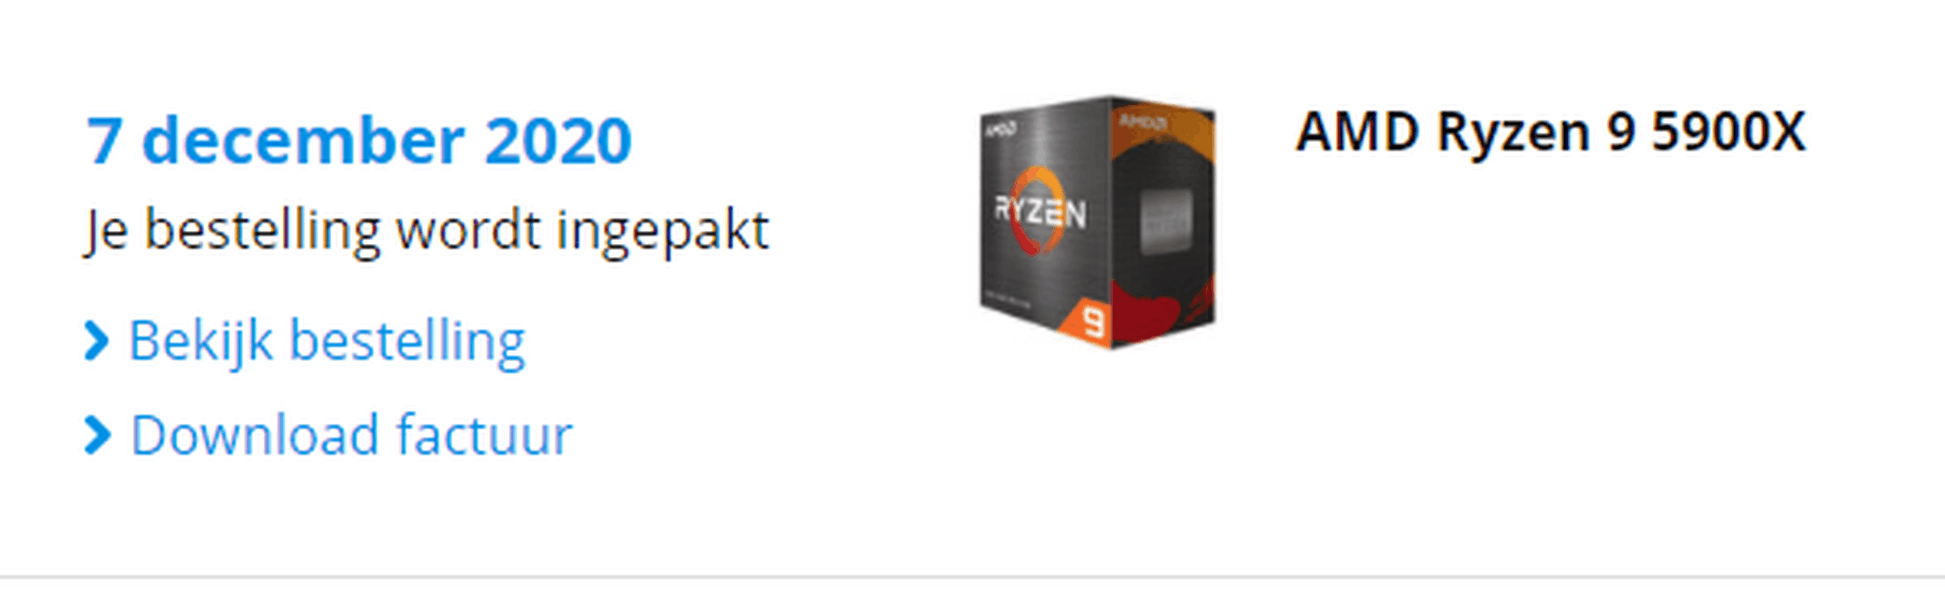Screen dimensions: 1945x595
Task: Click the Je bestelling wordt ingepakt status
Action: coord(427,231)
